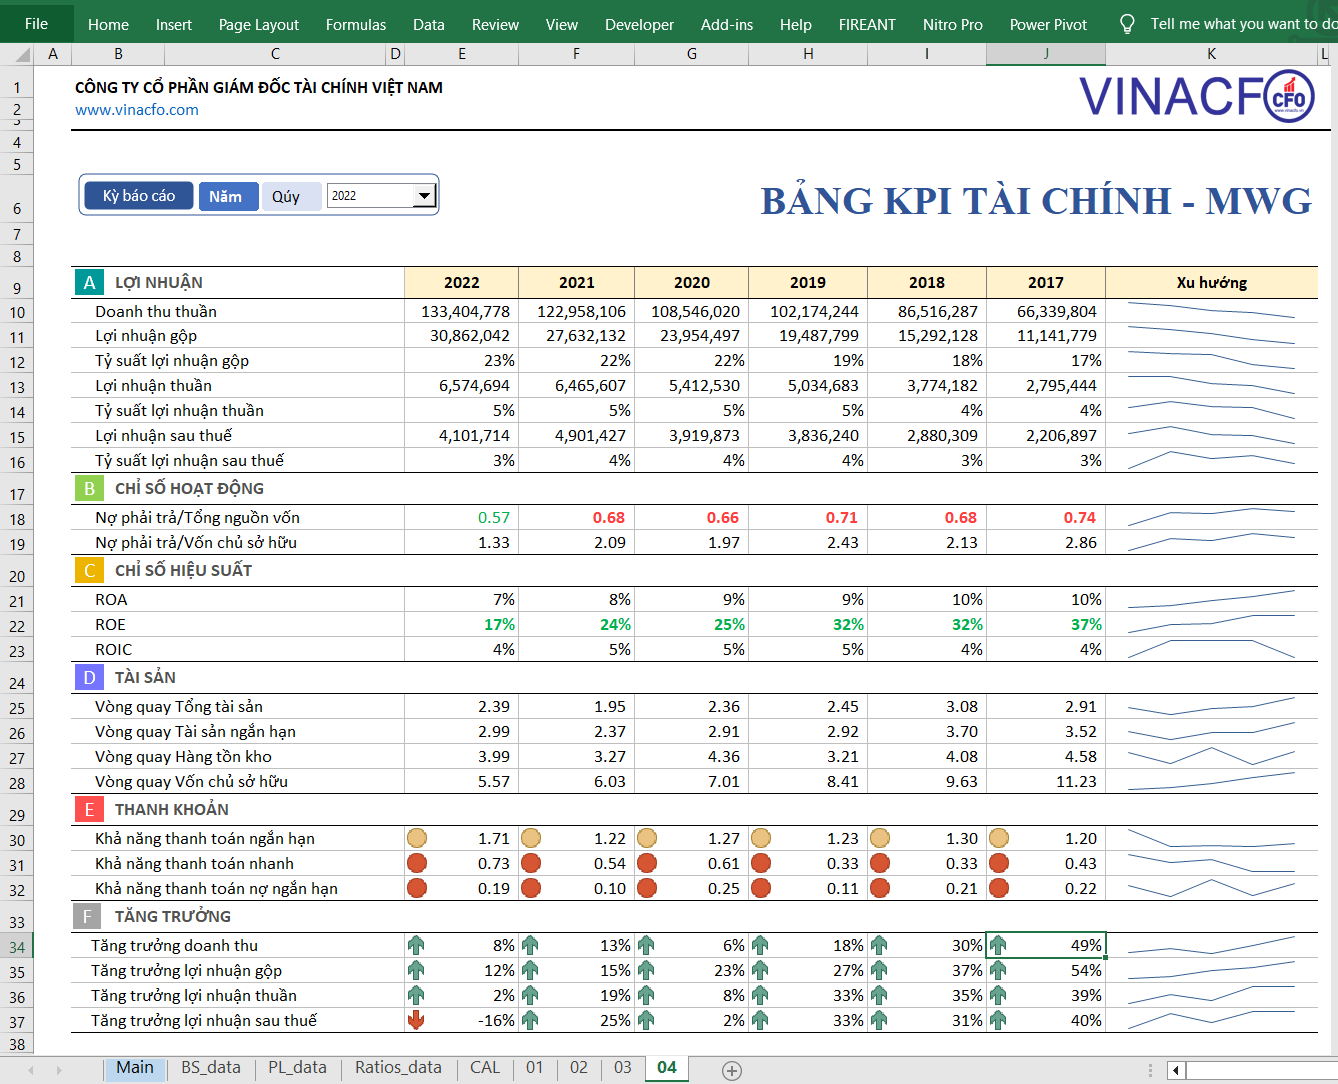Click red down arrow in row 37 for 2022
This screenshot has height=1084, width=1338.
(416, 1020)
